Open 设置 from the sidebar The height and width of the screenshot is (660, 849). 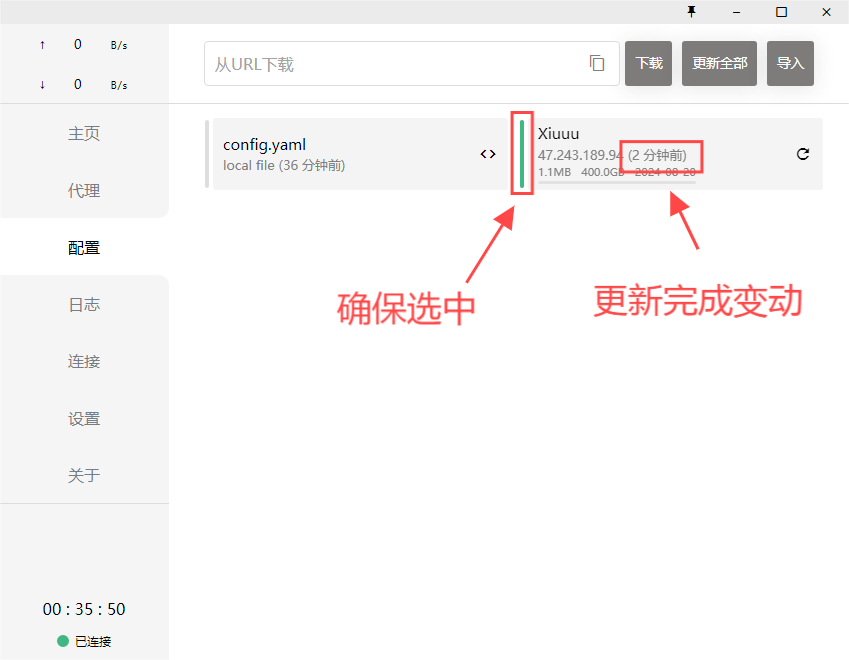(x=84, y=419)
